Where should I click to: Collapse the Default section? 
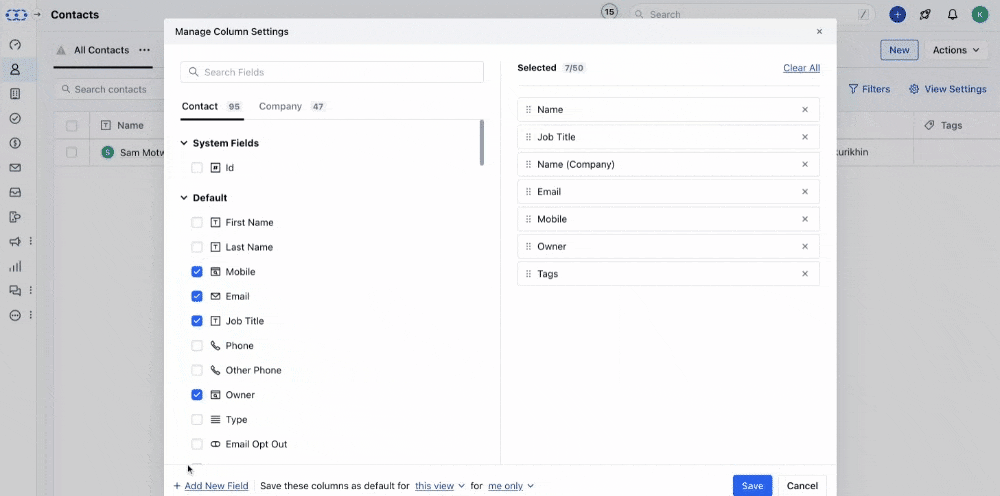pyautogui.click(x=184, y=198)
